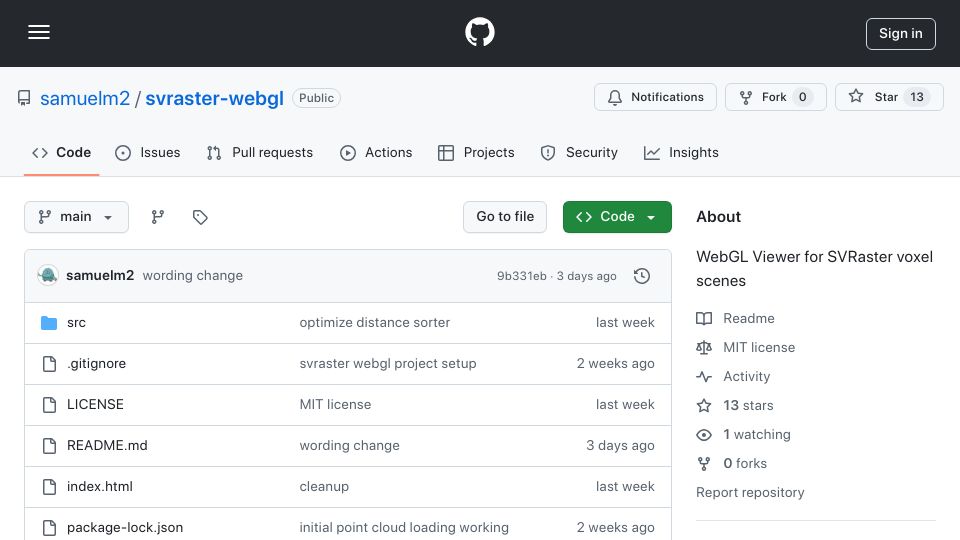Open the README.md file

[107, 446]
